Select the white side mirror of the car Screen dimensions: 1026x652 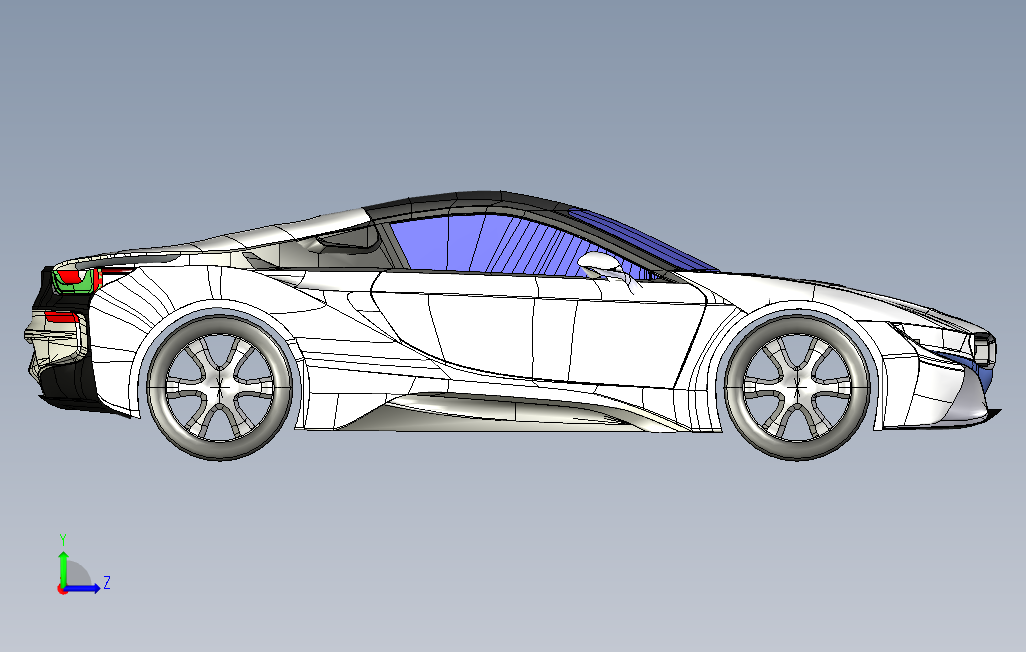click(601, 264)
